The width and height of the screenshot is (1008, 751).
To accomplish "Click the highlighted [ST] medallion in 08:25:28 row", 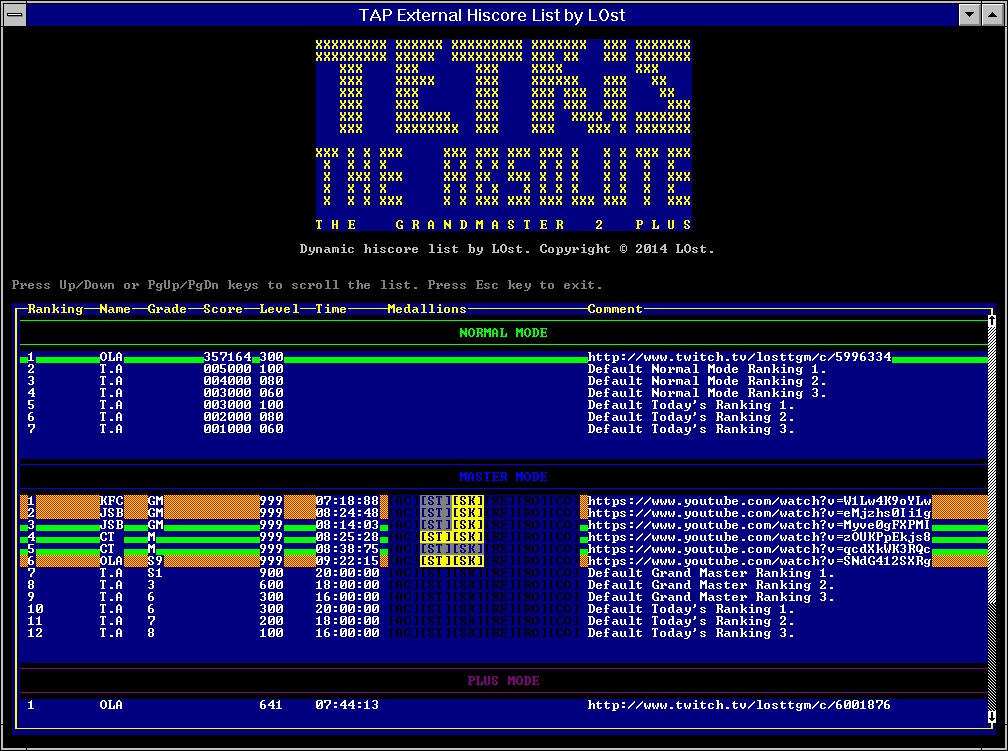I will tap(435, 537).
